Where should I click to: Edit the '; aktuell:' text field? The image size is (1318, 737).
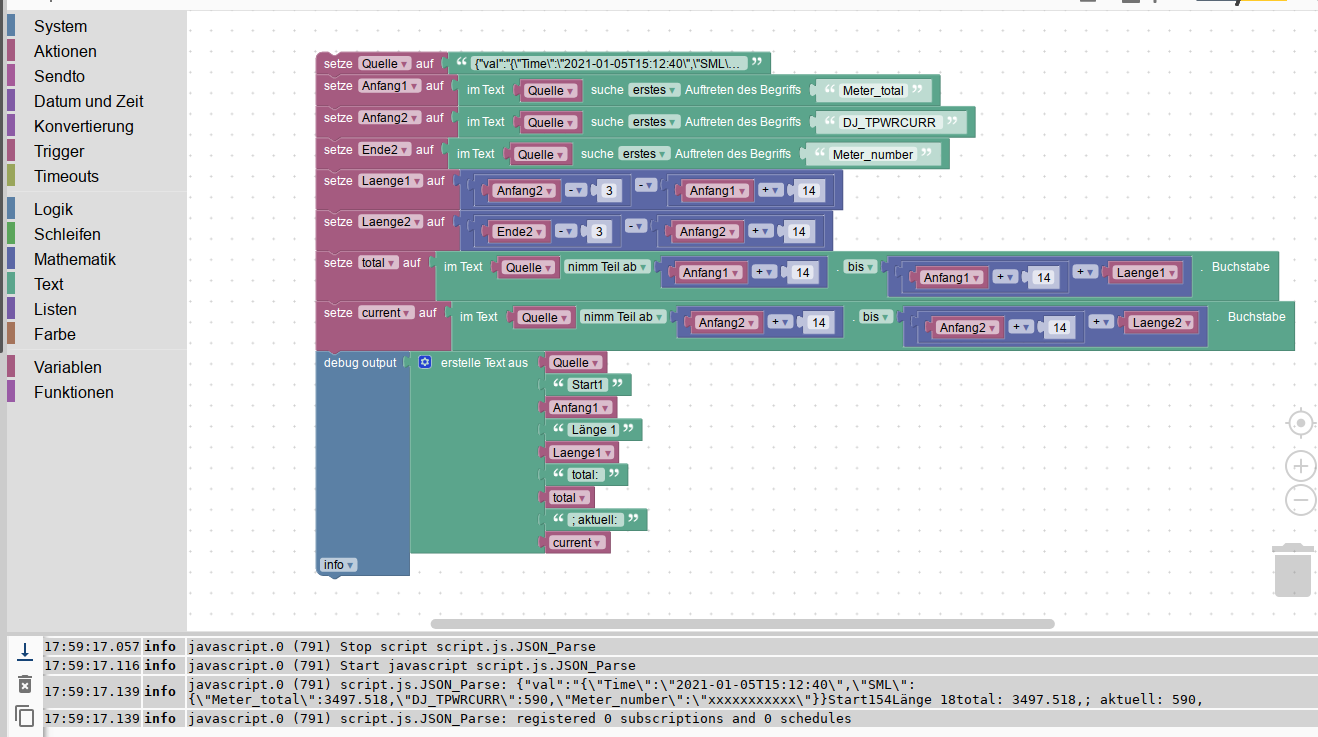pos(596,520)
